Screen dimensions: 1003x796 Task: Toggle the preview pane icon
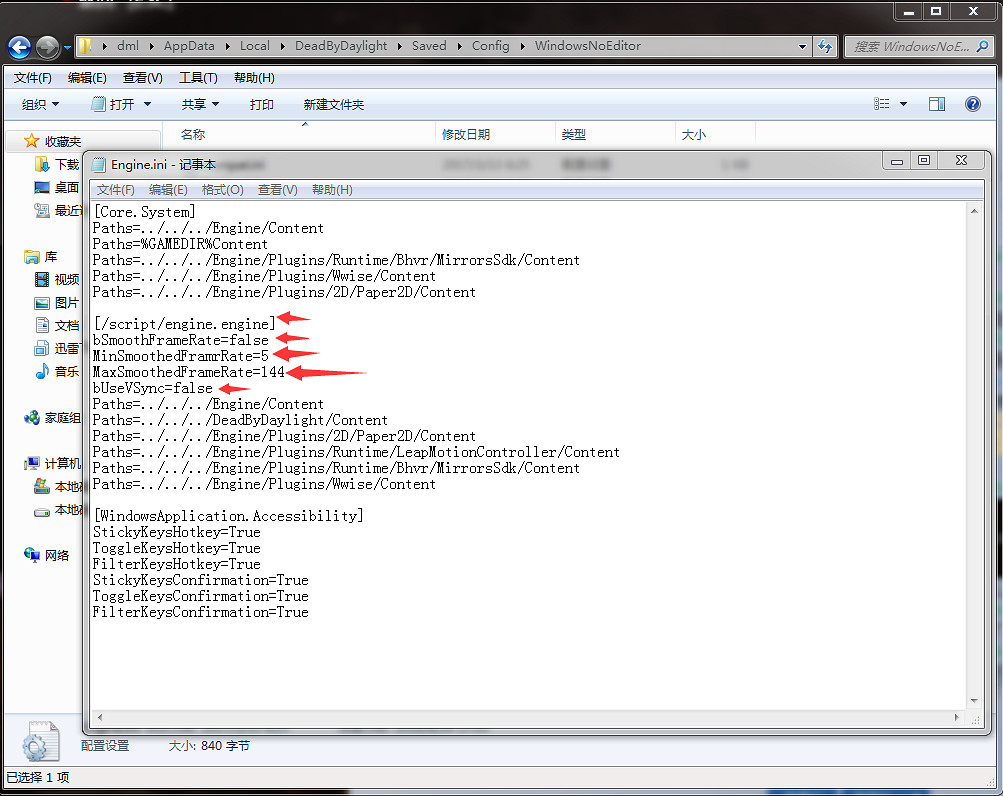pyautogui.click(x=937, y=104)
